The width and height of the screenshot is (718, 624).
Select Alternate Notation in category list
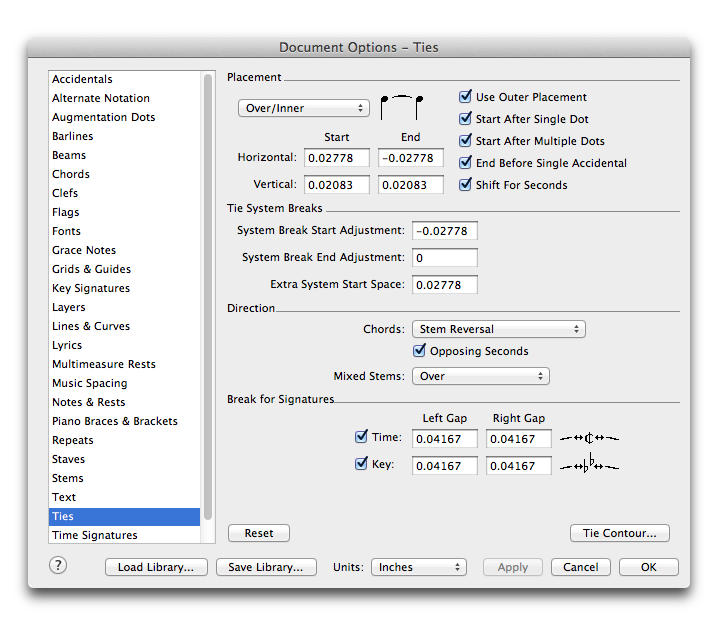point(125,98)
